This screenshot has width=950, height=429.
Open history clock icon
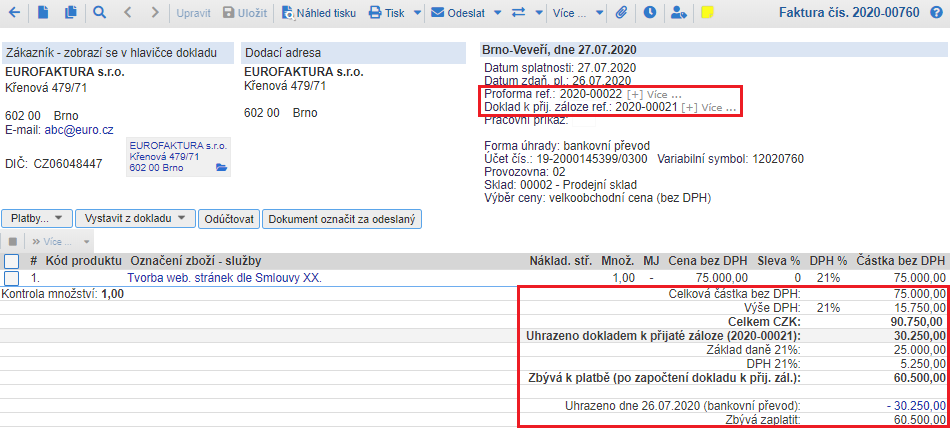pos(650,13)
